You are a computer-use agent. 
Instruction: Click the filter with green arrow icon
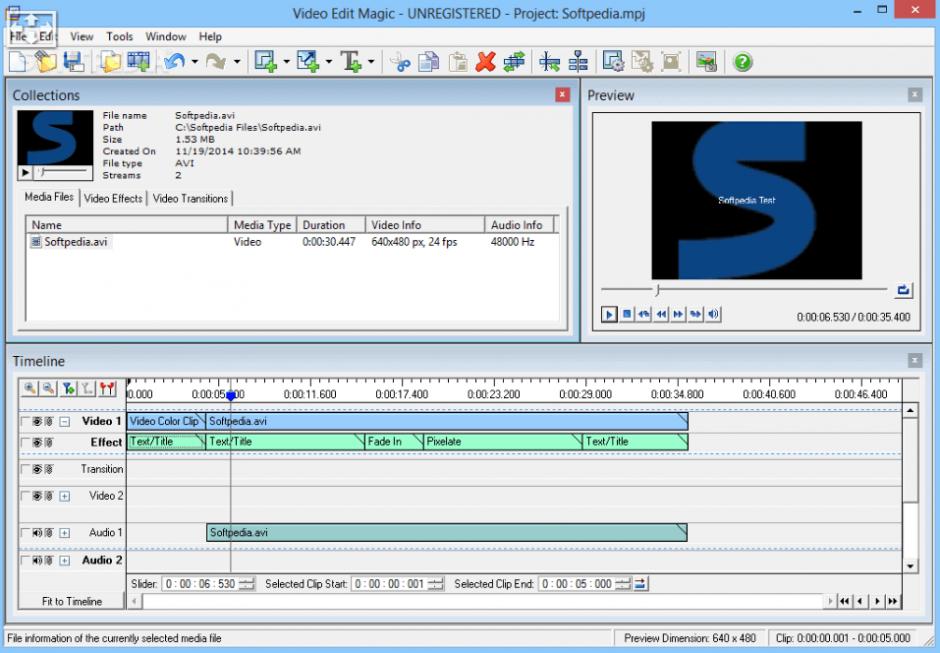[x=68, y=389]
